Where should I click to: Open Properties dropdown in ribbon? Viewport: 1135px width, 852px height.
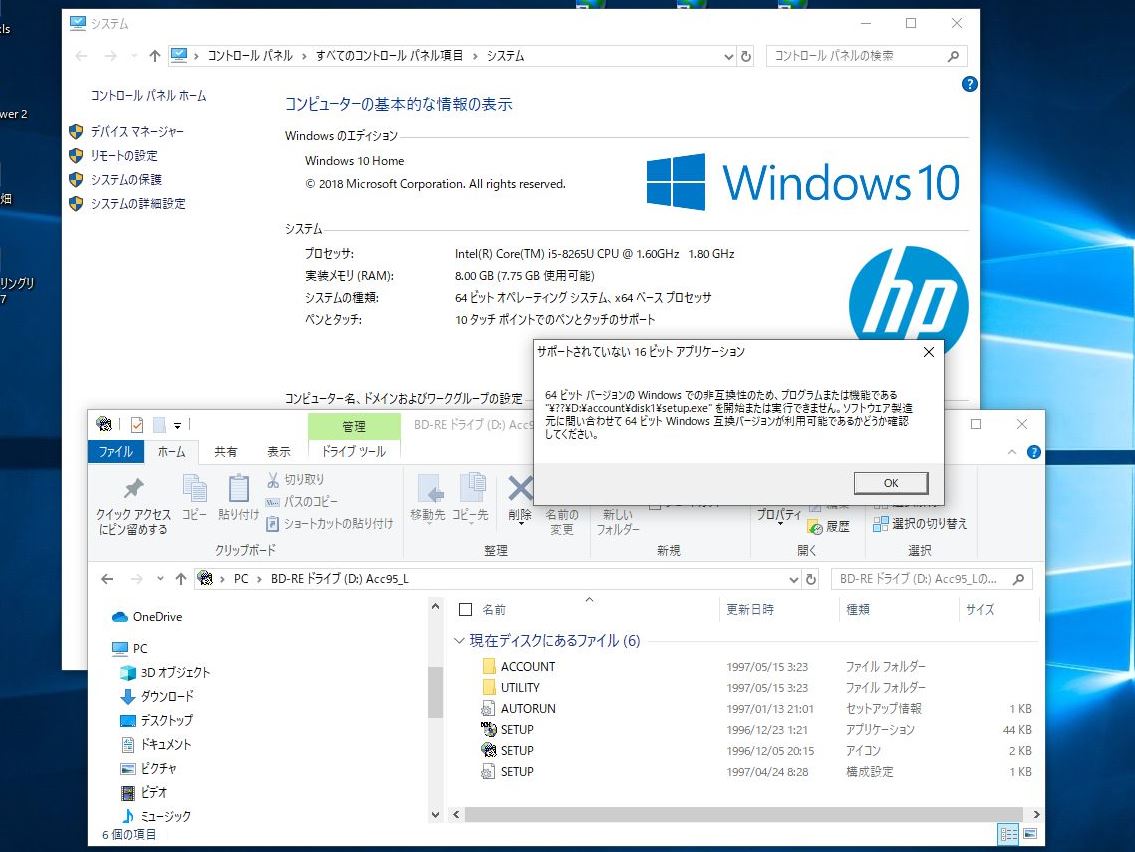click(779, 515)
